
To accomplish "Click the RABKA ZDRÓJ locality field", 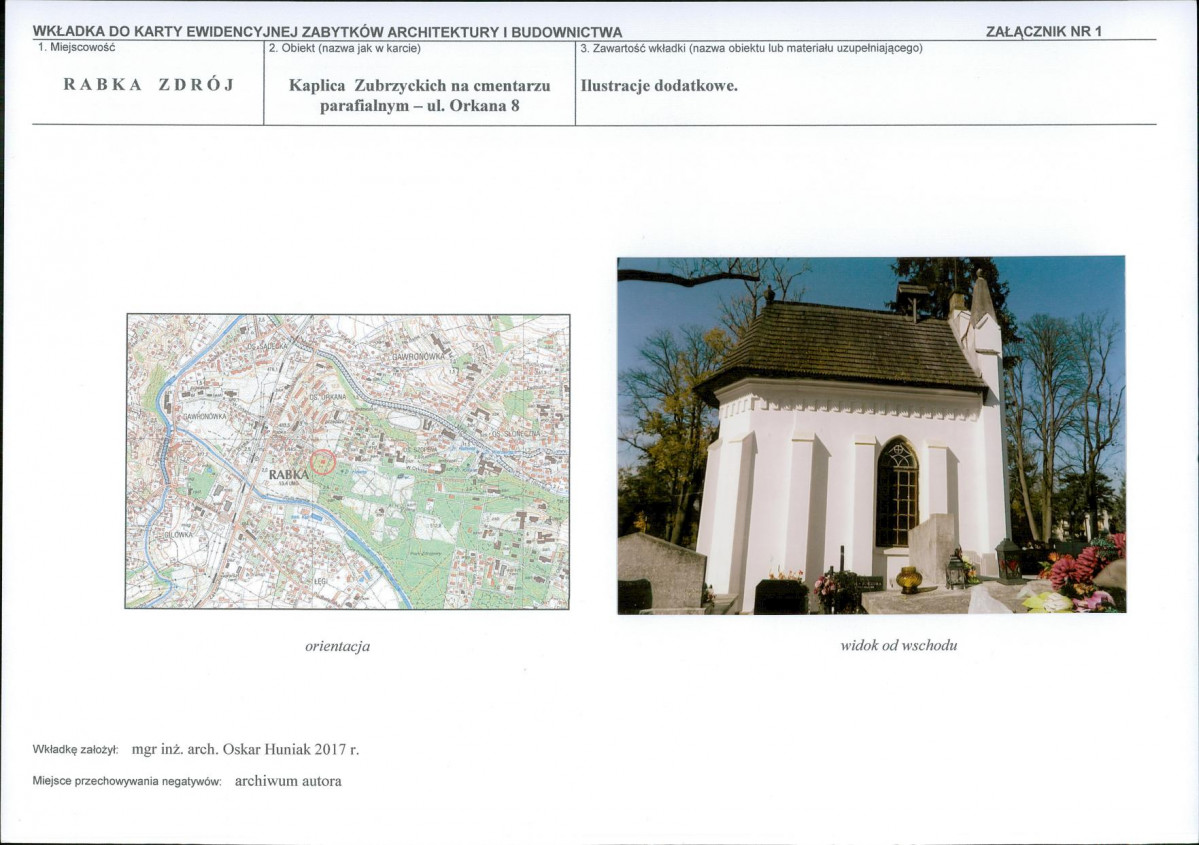I will tap(149, 85).
